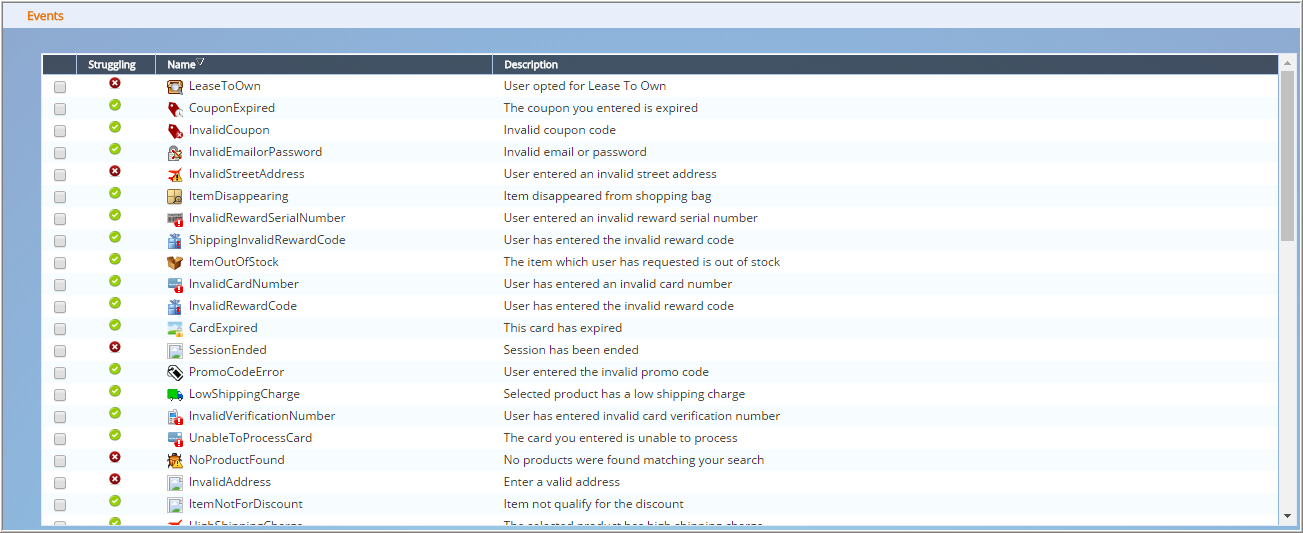Viewport: 1303px width, 533px height.
Task: Check the ItemDisappearing row checkbox
Action: (60, 197)
